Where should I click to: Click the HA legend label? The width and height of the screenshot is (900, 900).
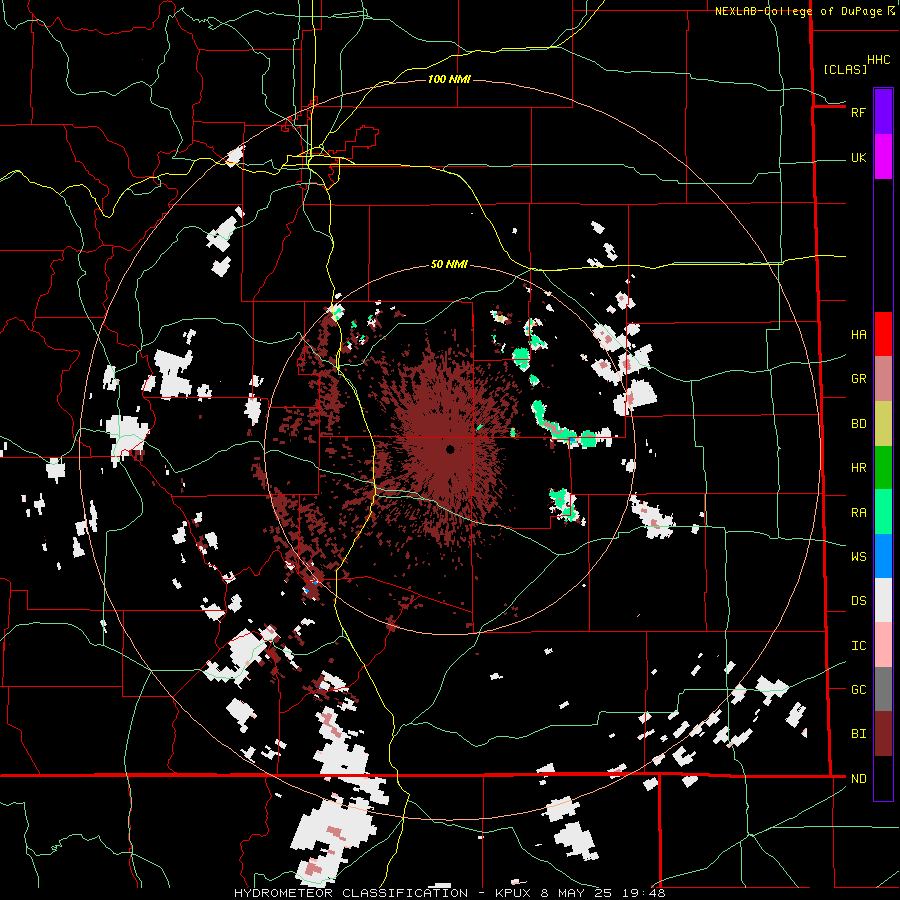coord(858,334)
